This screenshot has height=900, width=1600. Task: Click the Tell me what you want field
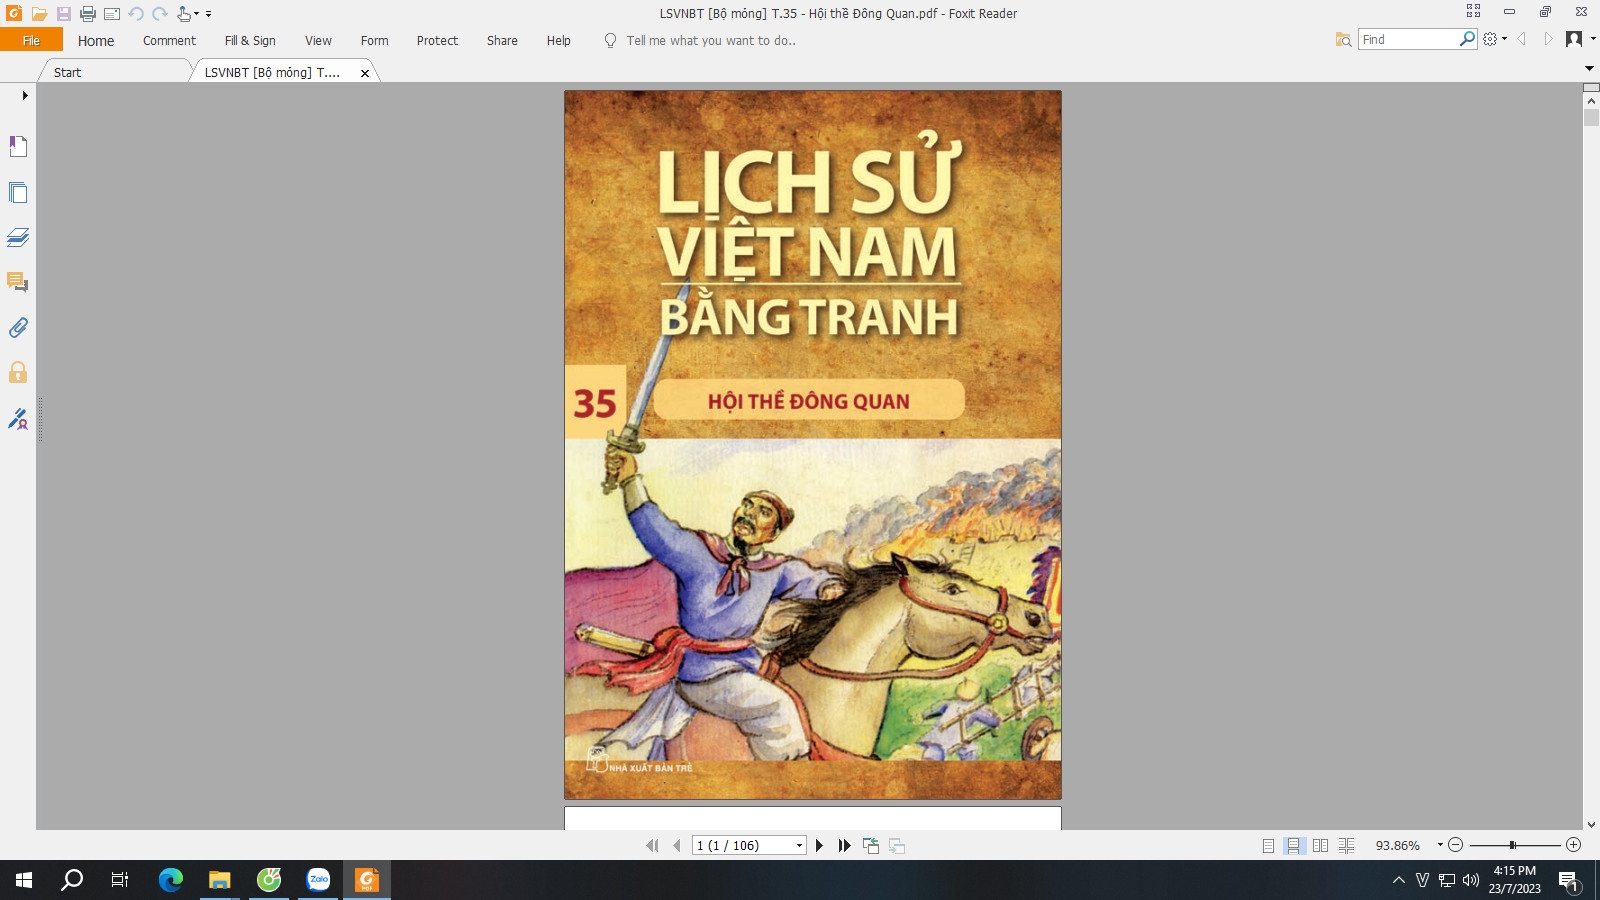710,40
